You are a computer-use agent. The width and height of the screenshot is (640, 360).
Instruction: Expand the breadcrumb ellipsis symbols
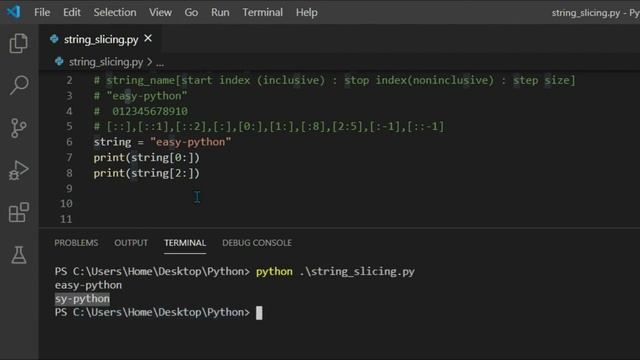tap(160, 63)
